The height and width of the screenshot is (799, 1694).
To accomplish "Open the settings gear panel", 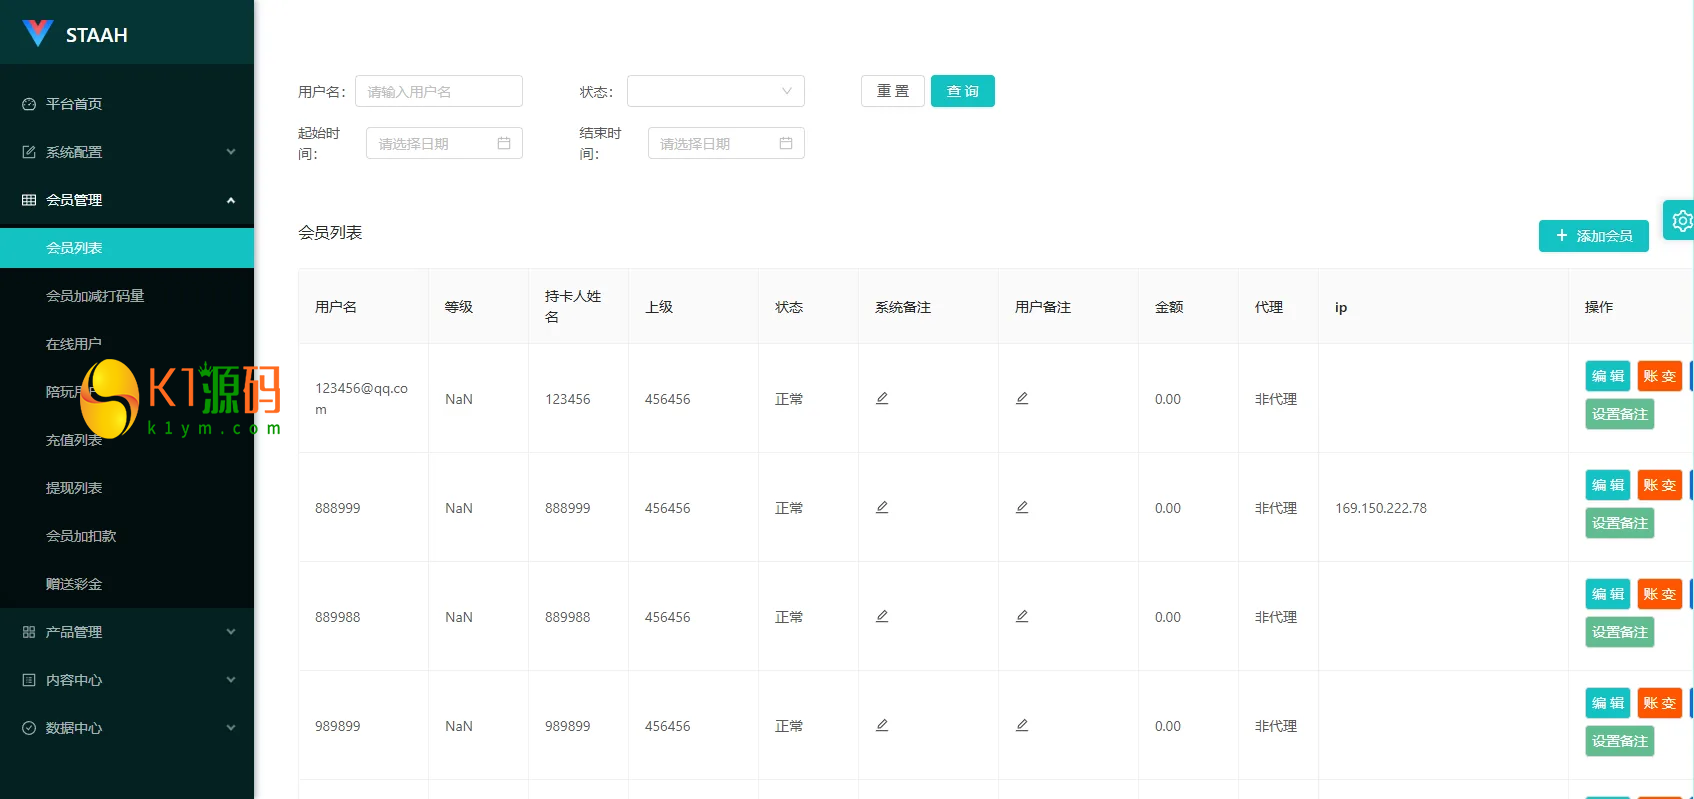I will tap(1681, 221).
